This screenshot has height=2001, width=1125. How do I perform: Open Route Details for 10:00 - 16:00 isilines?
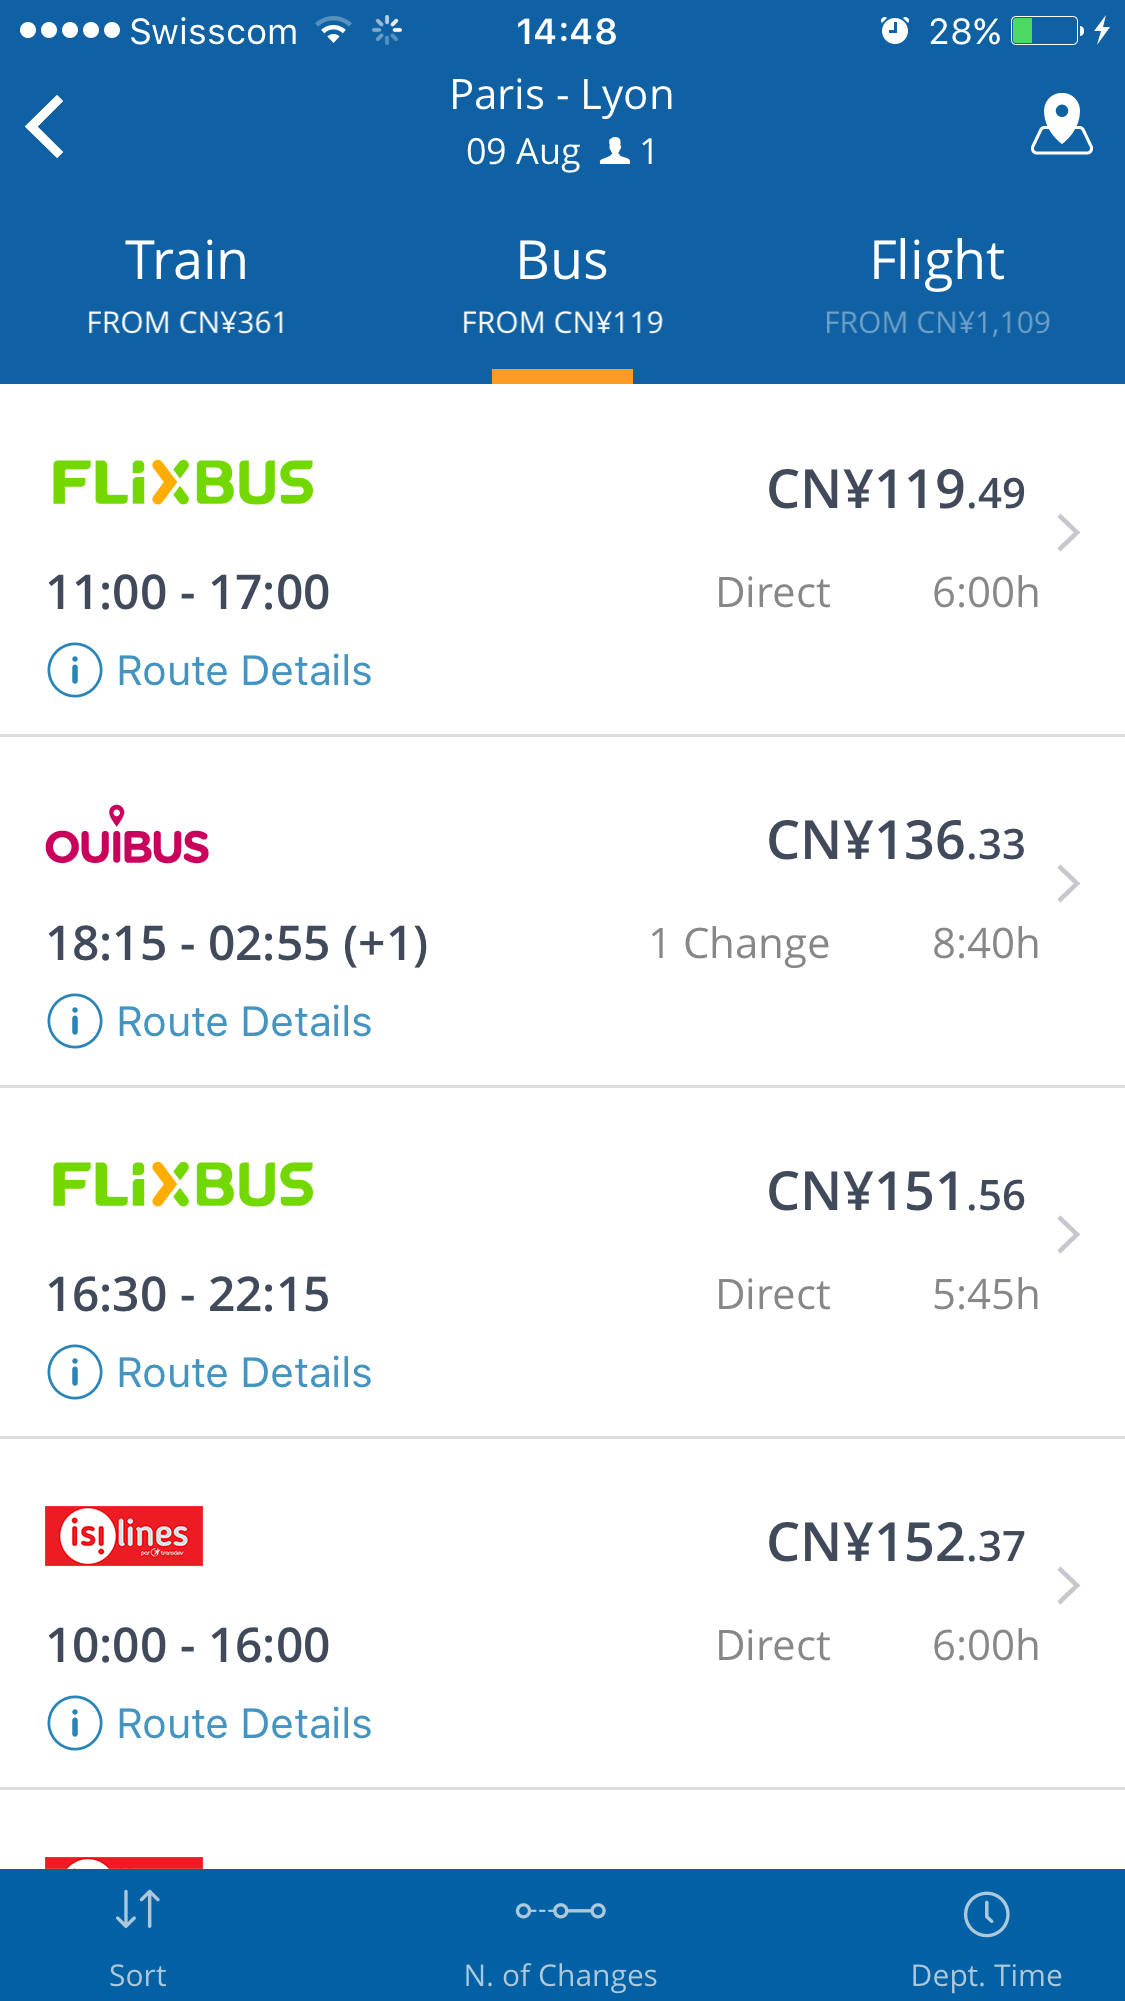coord(244,1724)
